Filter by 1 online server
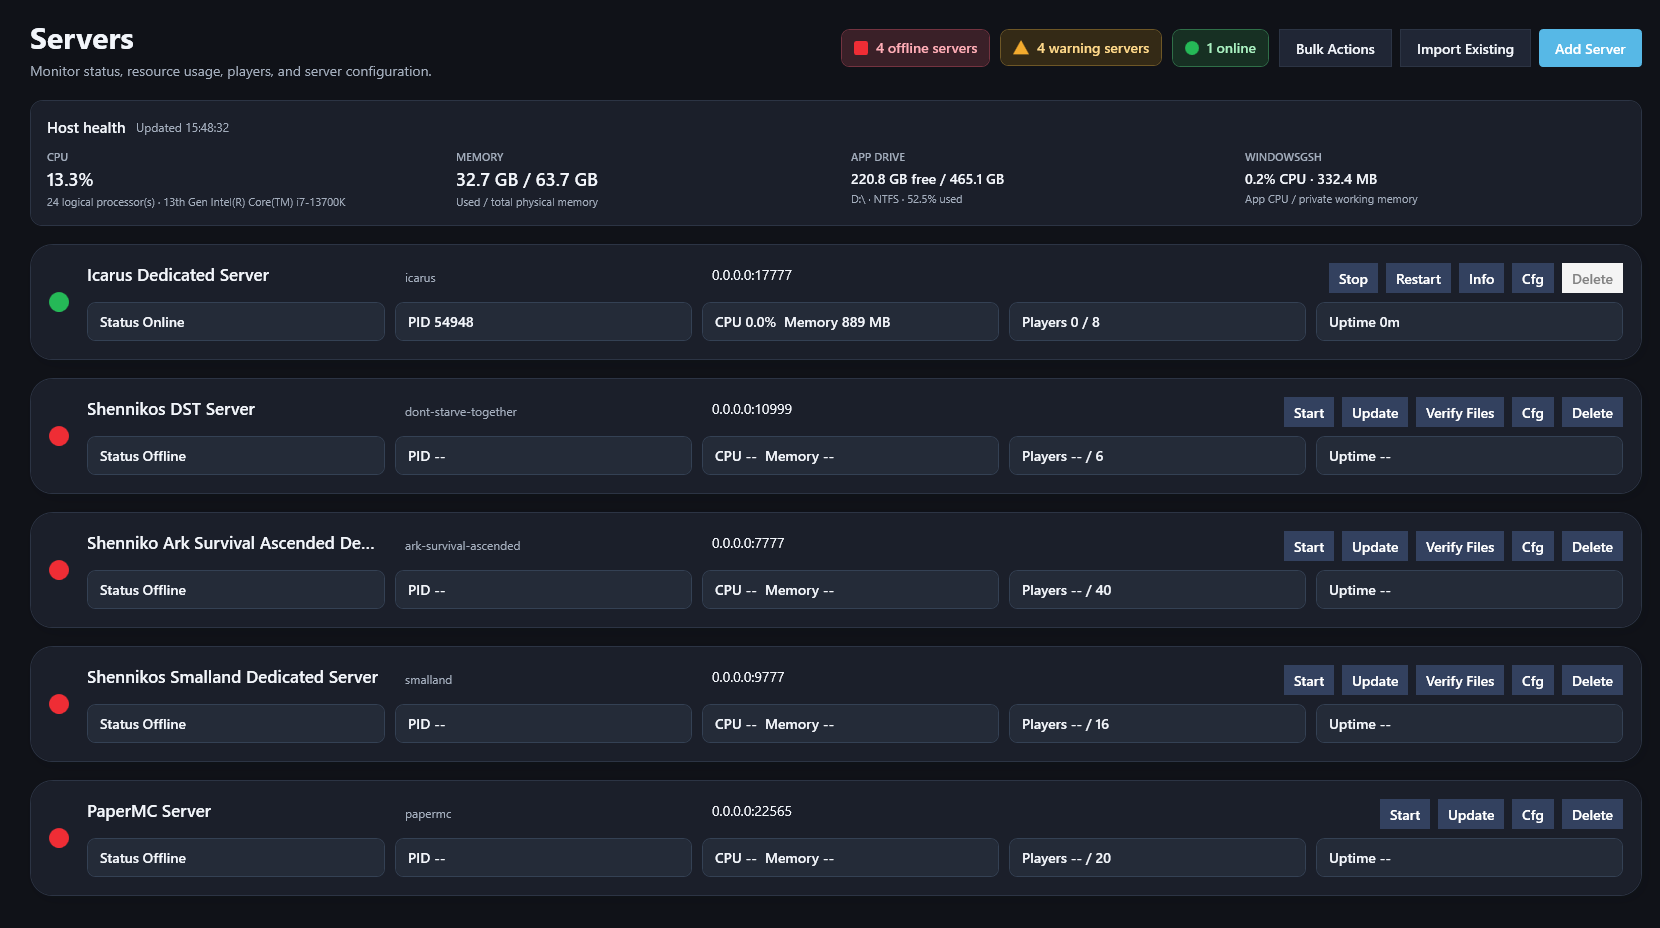Image resolution: width=1660 pixels, height=928 pixels. pyautogui.click(x=1220, y=48)
